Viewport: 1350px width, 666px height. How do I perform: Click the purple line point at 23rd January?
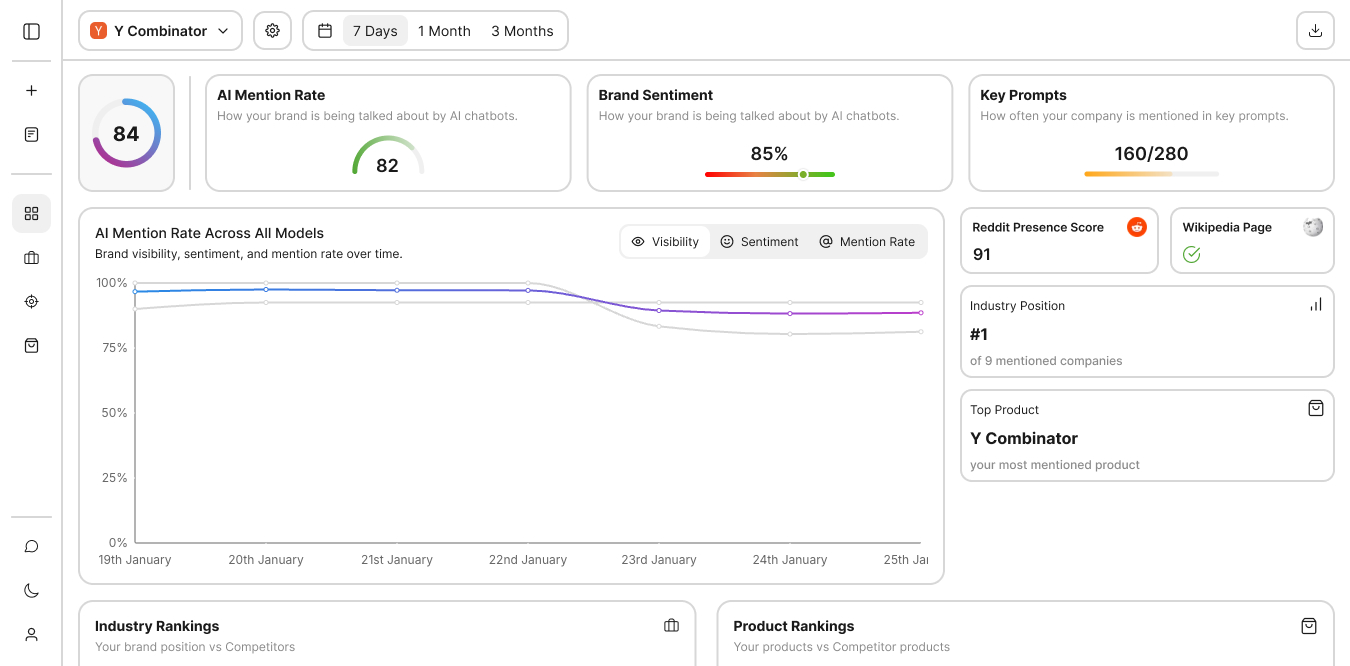(659, 310)
